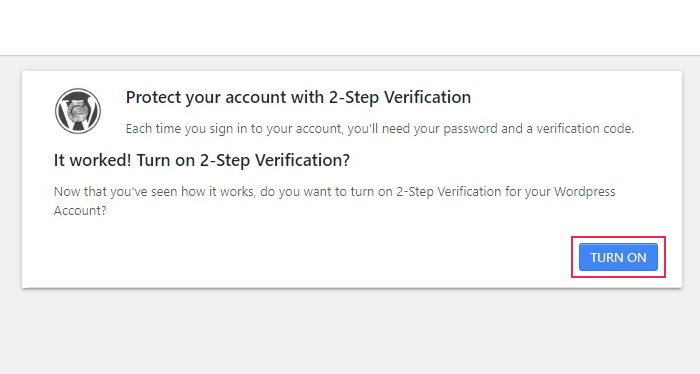
Task: Click the blue TURN ON button
Action: tap(618, 257)
